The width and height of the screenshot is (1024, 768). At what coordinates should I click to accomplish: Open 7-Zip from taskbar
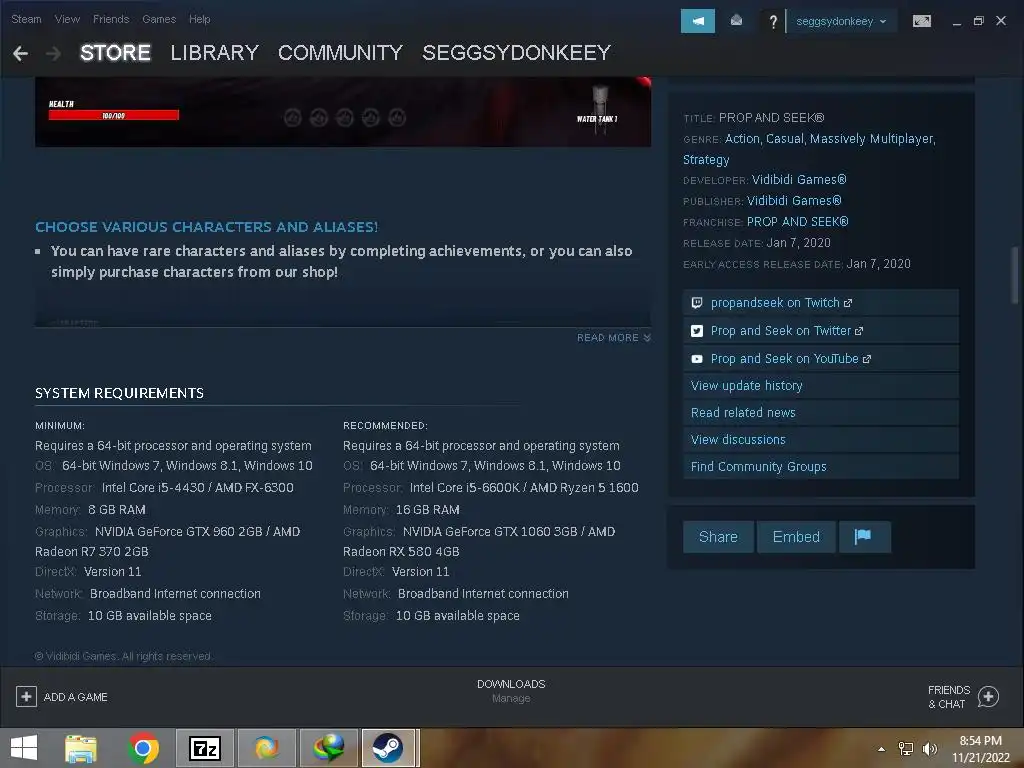204,748
